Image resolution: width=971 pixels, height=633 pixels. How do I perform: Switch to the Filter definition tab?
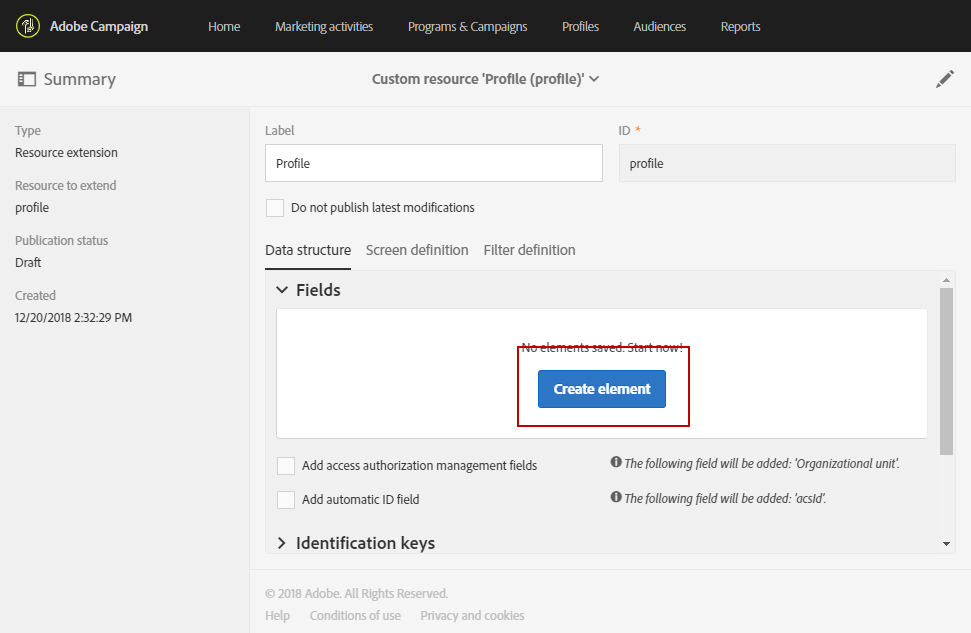click(529, 250)
